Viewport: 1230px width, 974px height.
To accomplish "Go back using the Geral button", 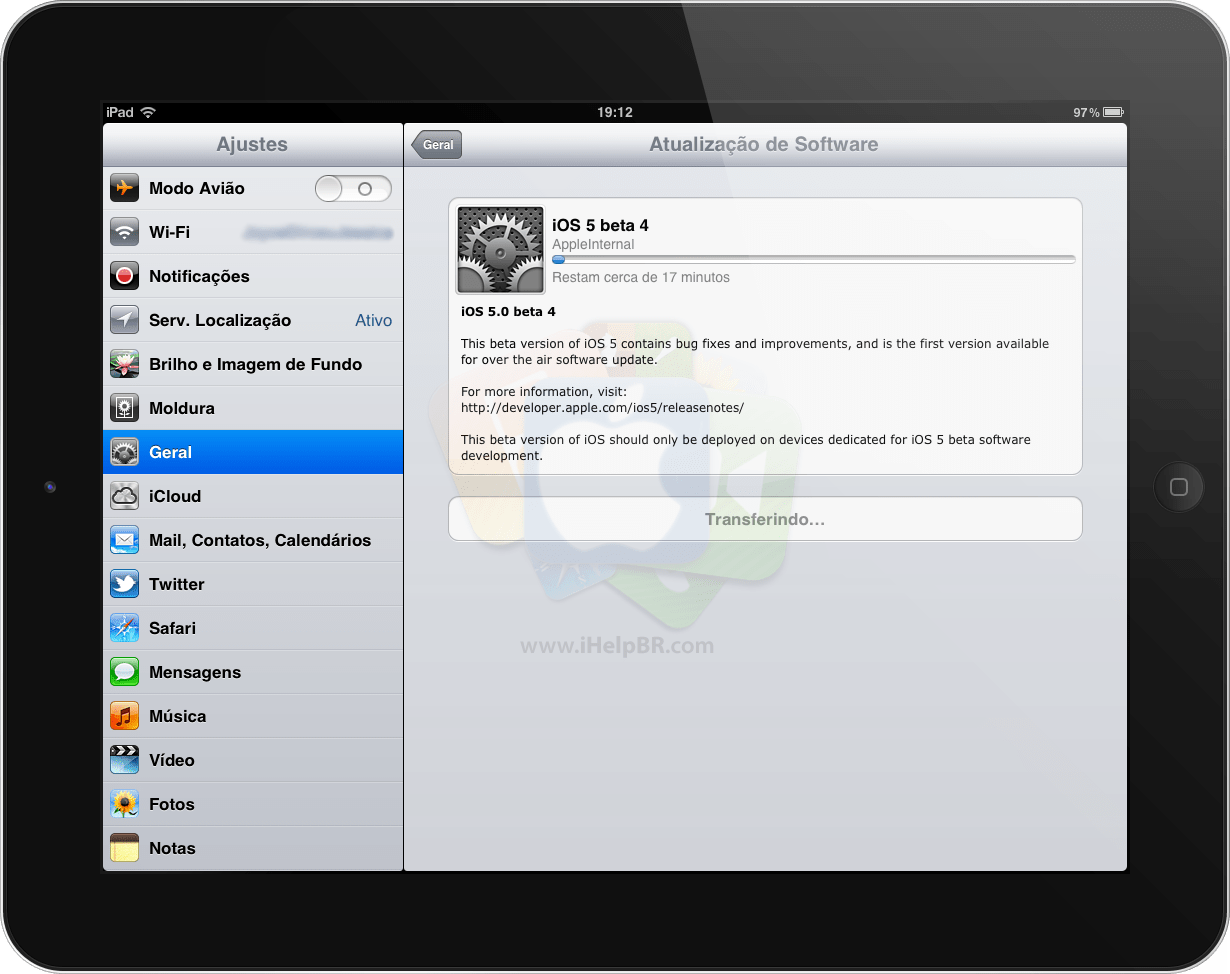I will [x=437, y=144].
